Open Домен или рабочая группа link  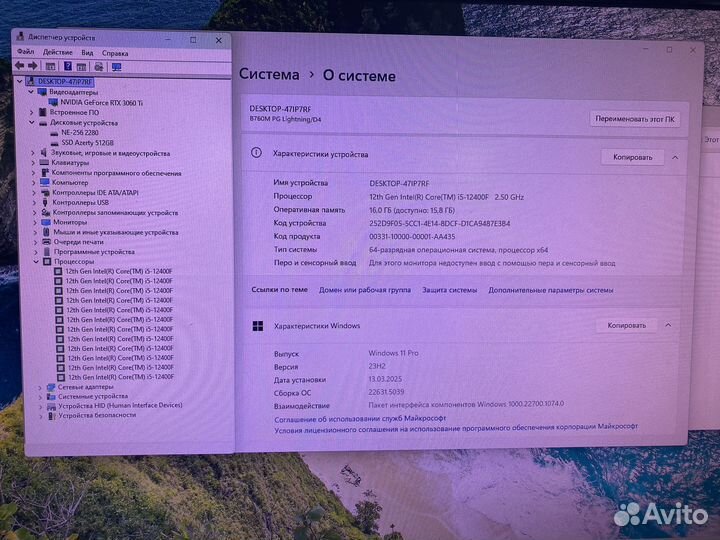pyautogui.click(x=365, y=290)
